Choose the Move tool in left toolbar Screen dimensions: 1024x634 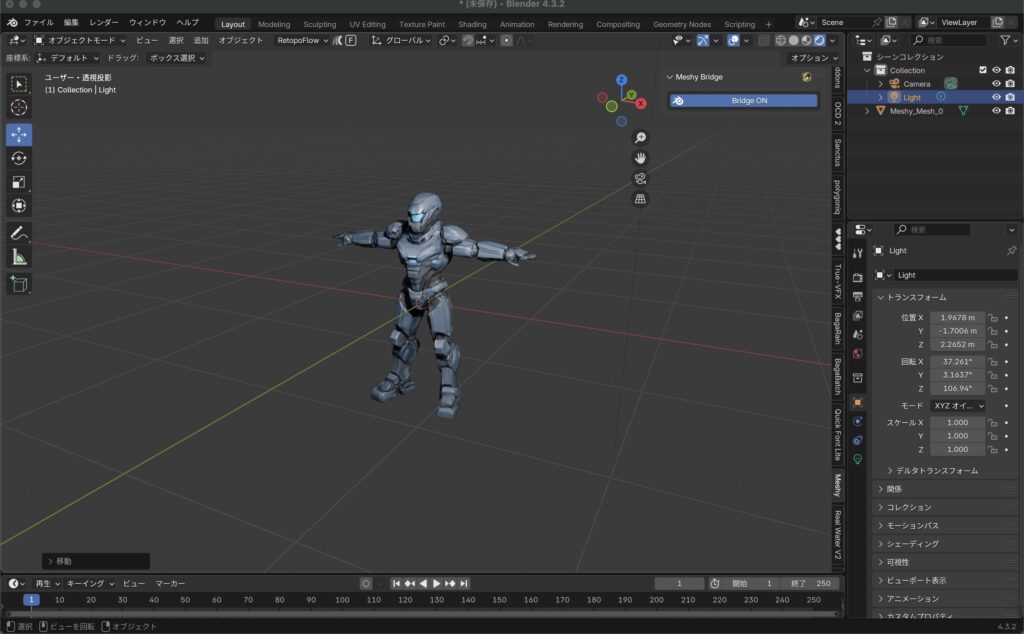tap(19, 135)
